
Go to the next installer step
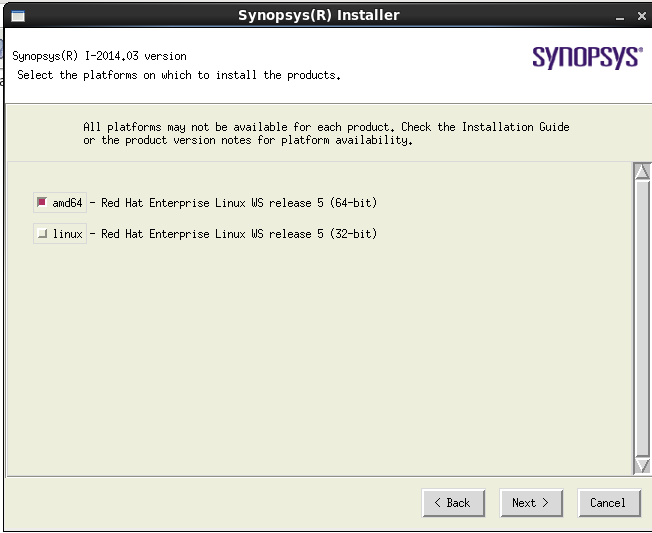coord(531,503)
